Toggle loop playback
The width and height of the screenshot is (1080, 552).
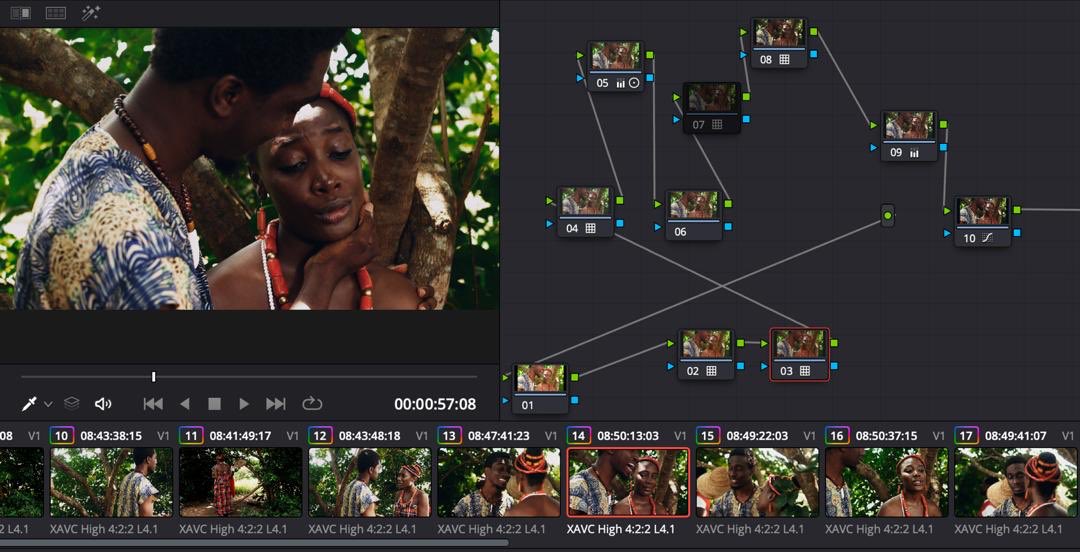312,403
